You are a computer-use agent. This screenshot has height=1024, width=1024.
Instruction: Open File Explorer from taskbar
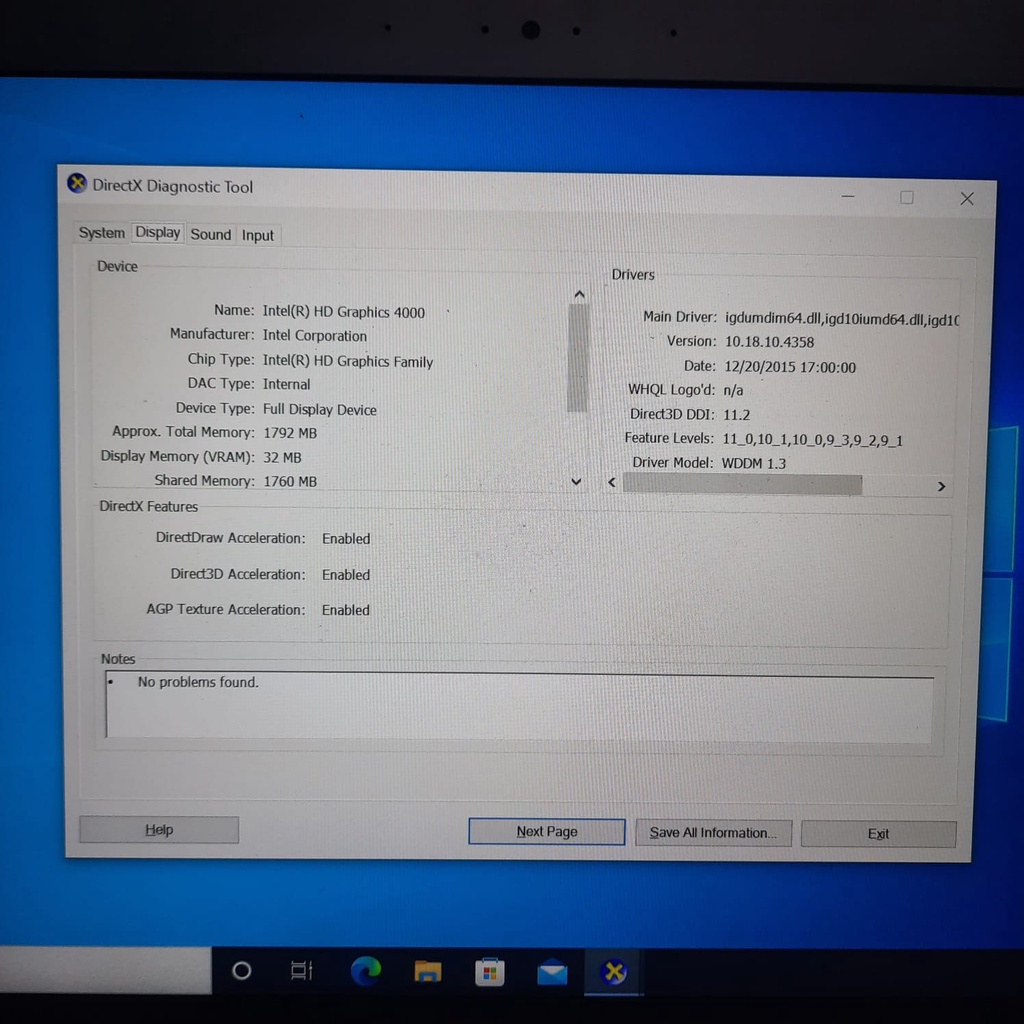[x=428, y=972]
